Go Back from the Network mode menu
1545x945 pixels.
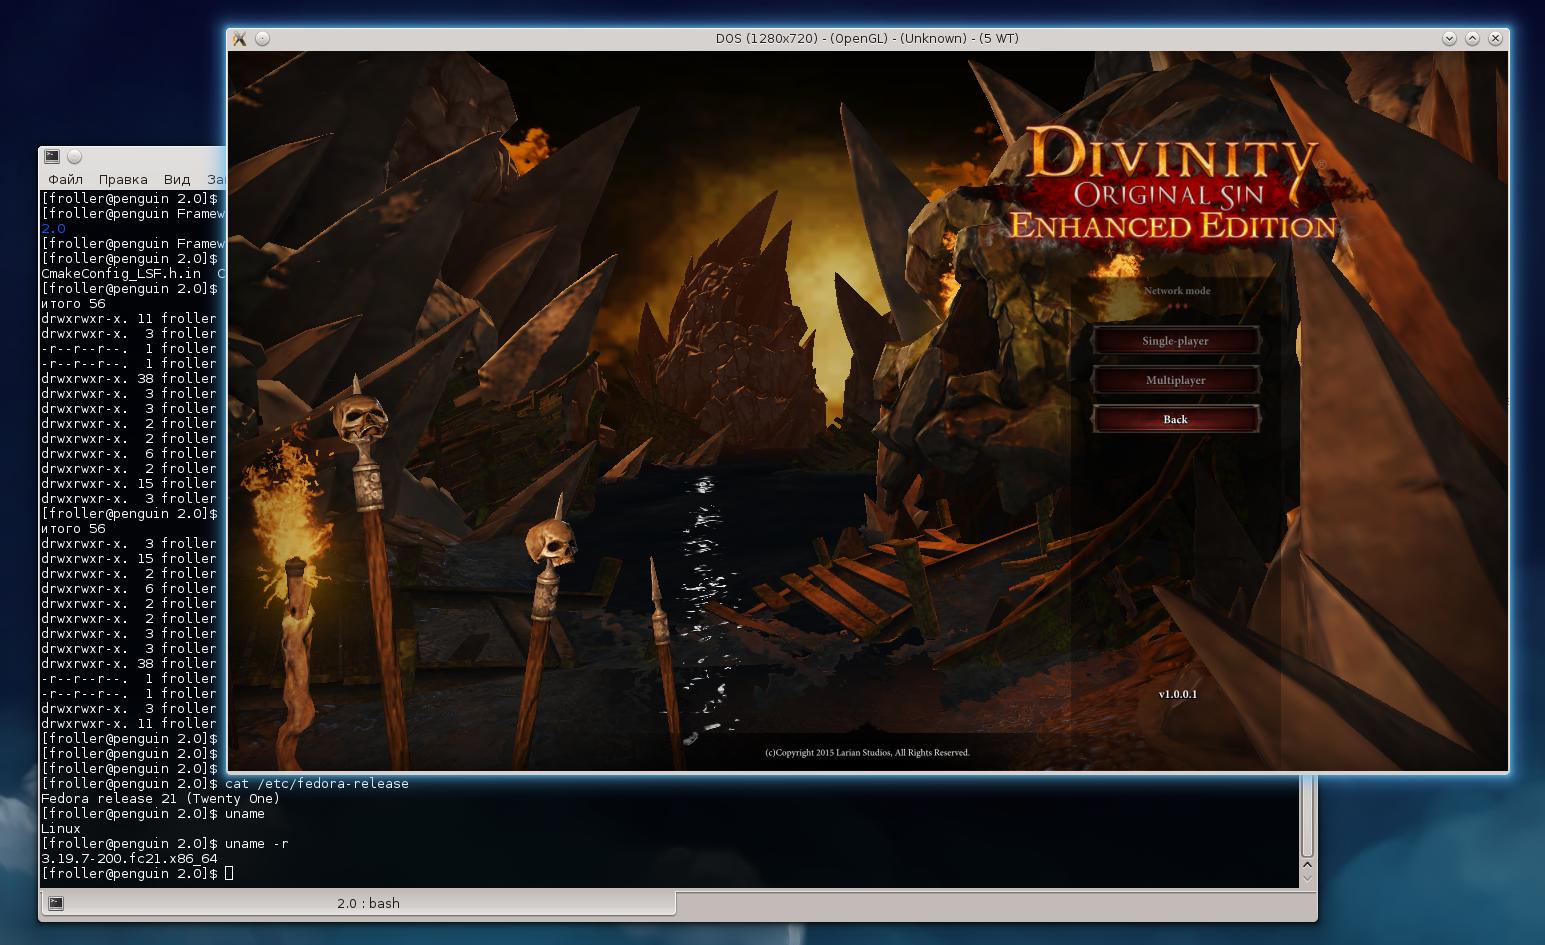[x=1175, y=420]
